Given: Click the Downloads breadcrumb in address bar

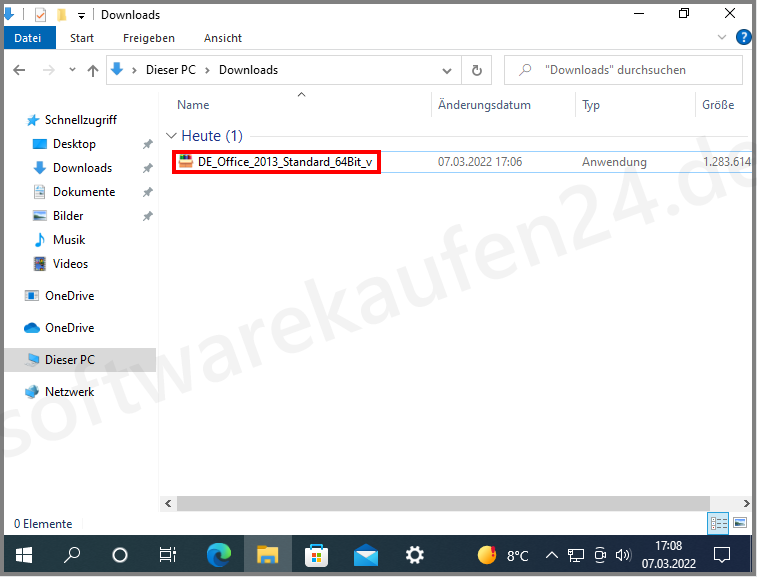Looking at the screenshot, I should (x=249, y=70).
